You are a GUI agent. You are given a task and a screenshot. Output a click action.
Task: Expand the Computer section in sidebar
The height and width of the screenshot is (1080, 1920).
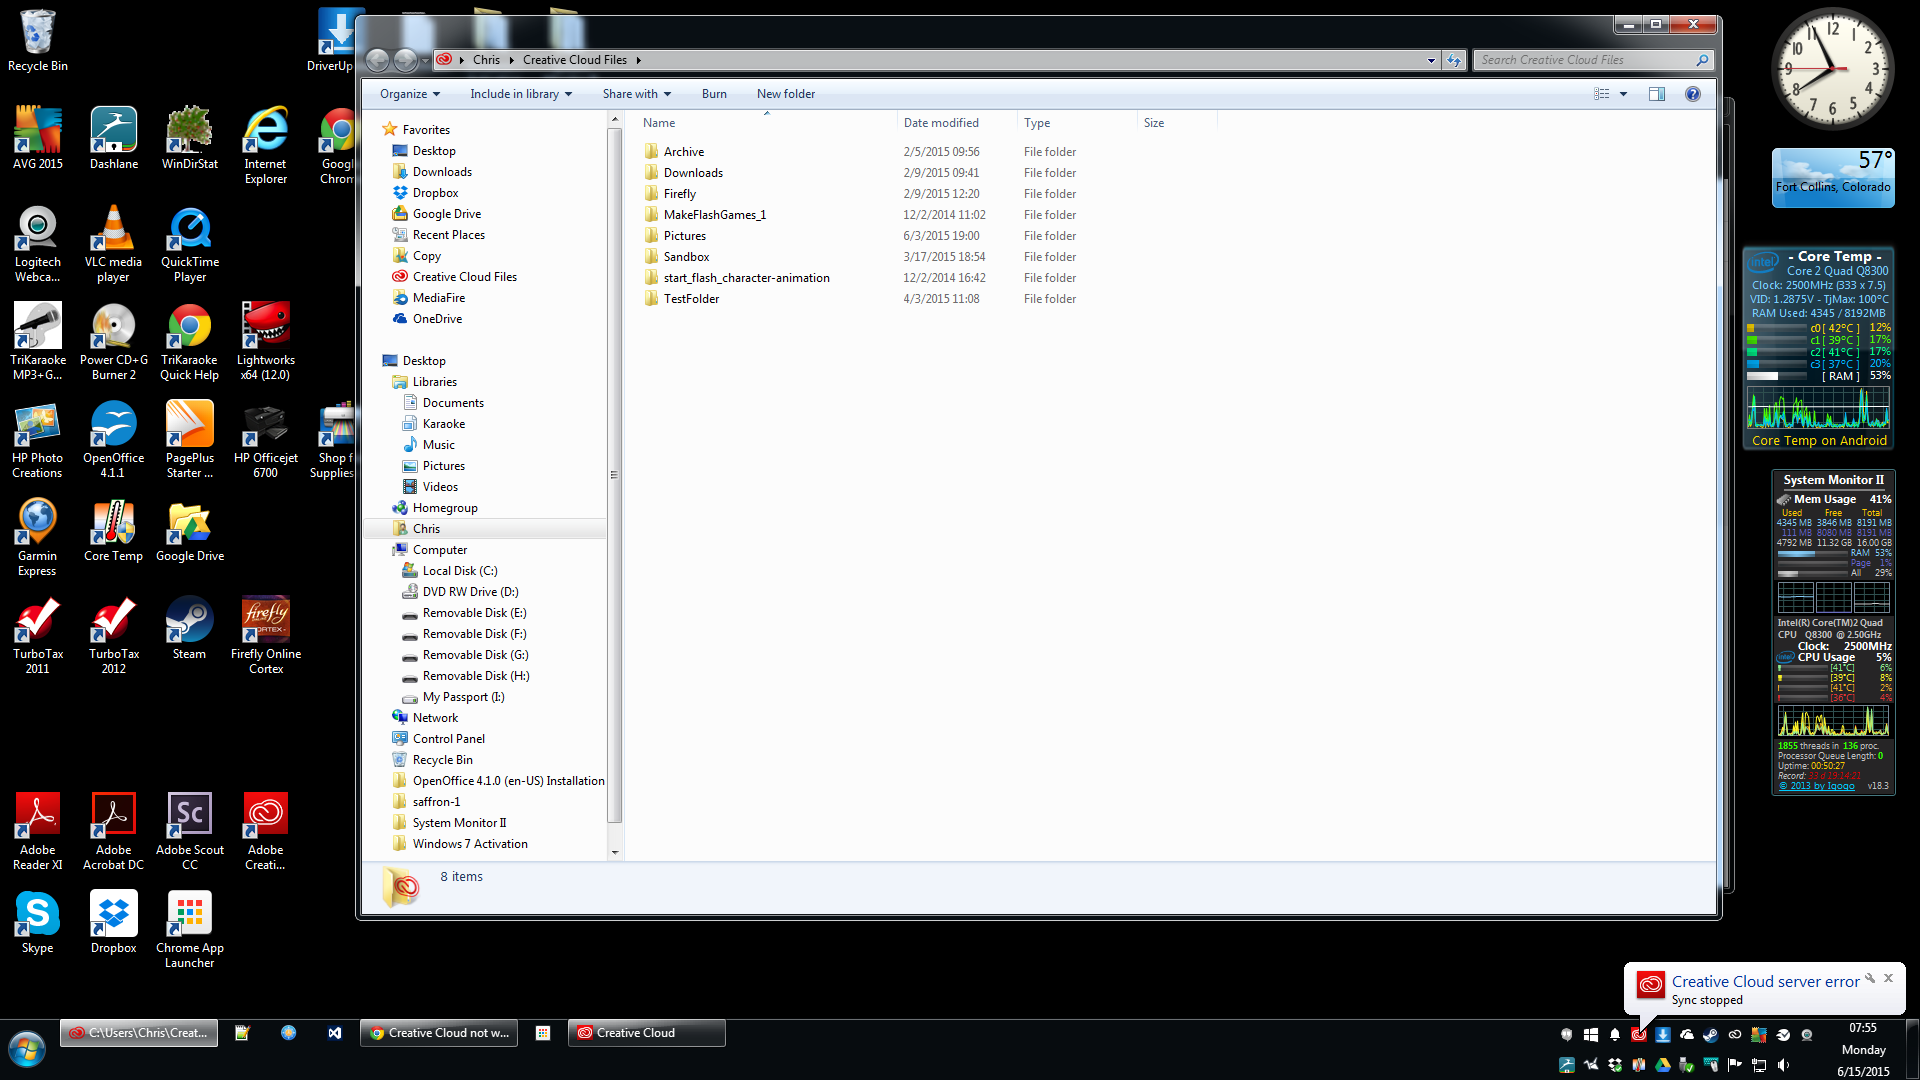click(388, 549)
